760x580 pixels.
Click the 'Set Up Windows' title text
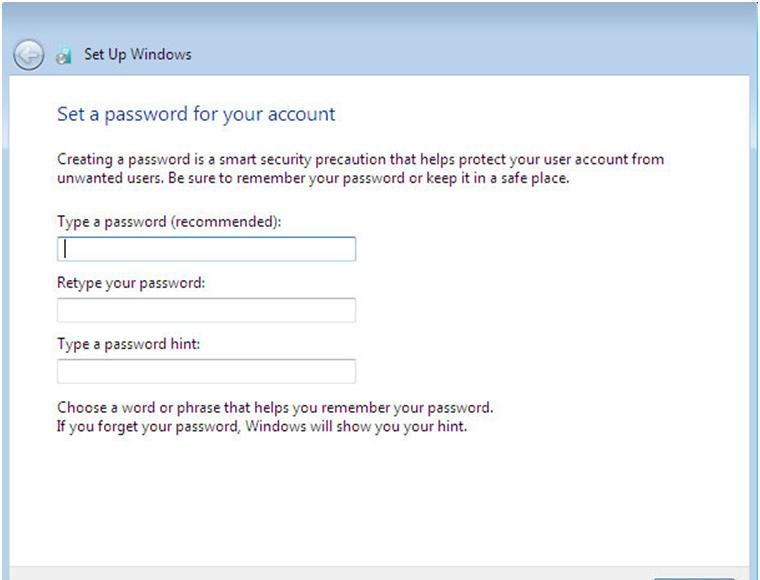pyautogui.click(x=138, y=54)
